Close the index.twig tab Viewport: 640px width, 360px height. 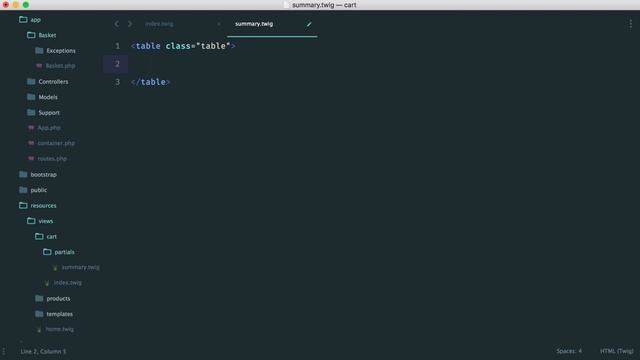coord(219,24)
